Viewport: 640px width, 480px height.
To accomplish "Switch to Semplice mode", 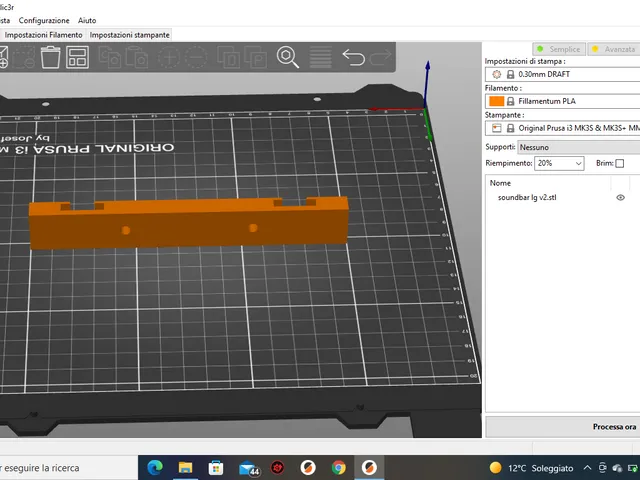I will point(559,49).
